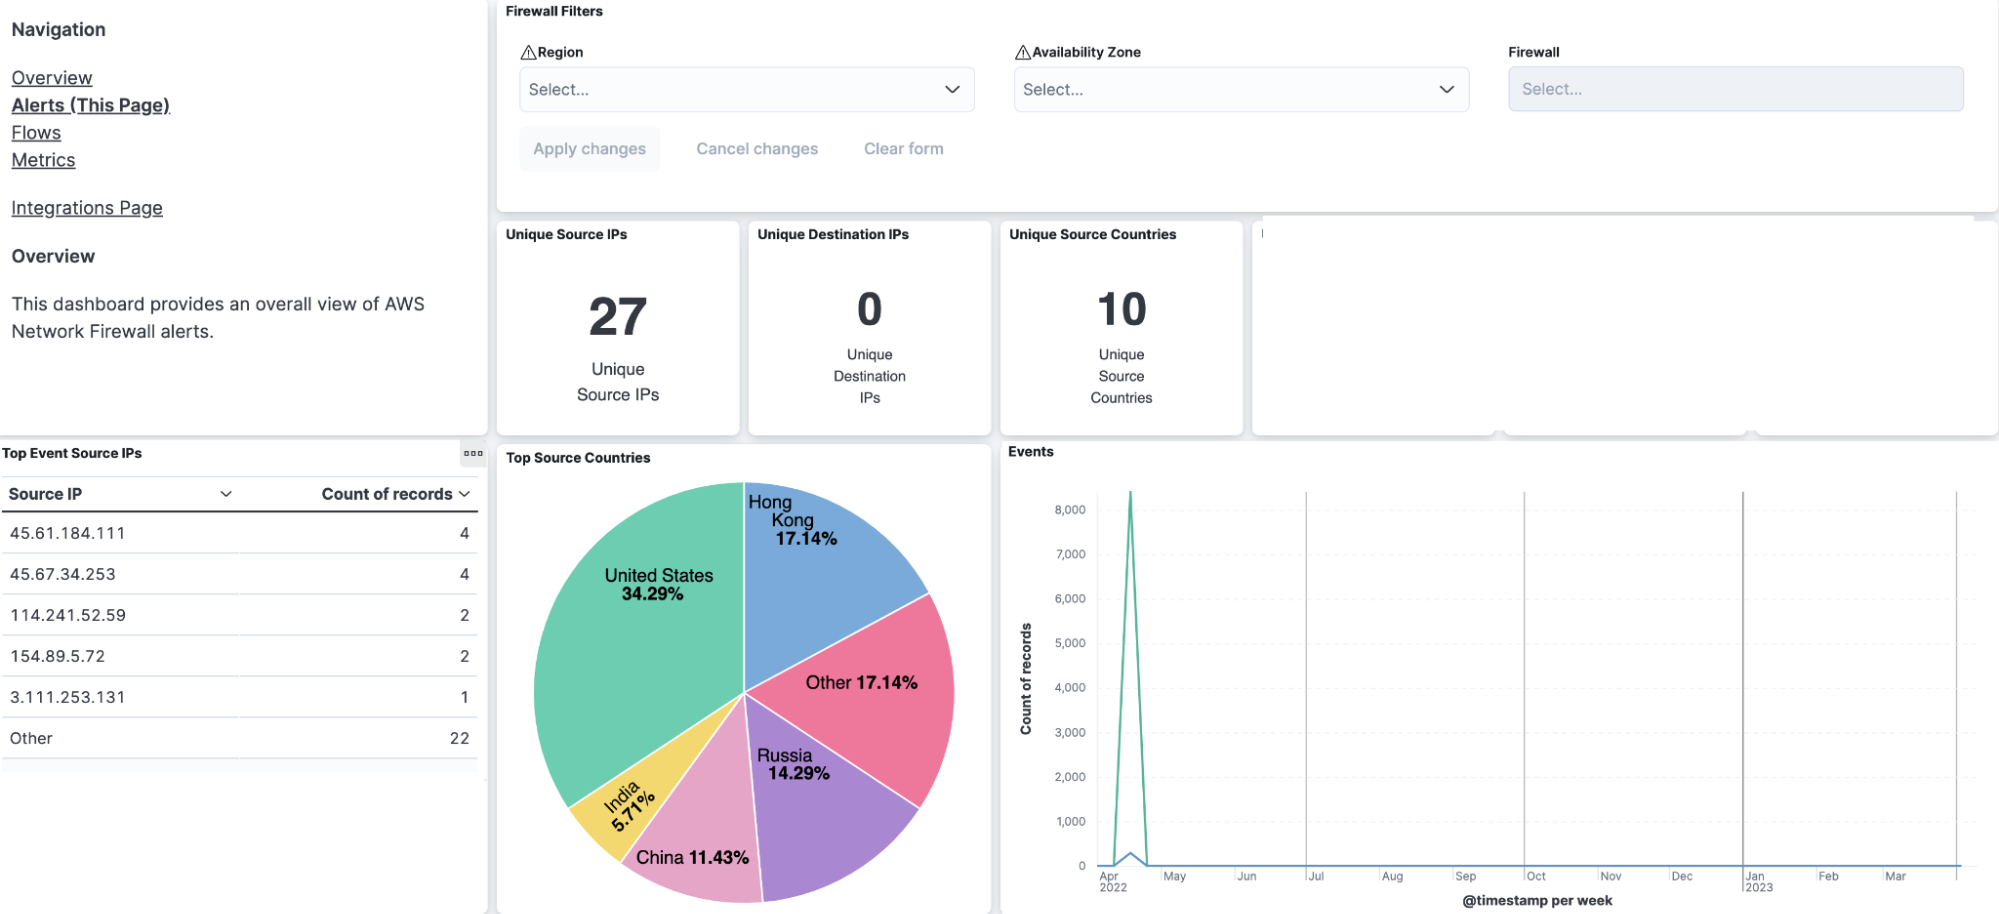Open the Source IP column sort chevron
1999x914 pixels.
pyautogui.click(x=226, y=494)
